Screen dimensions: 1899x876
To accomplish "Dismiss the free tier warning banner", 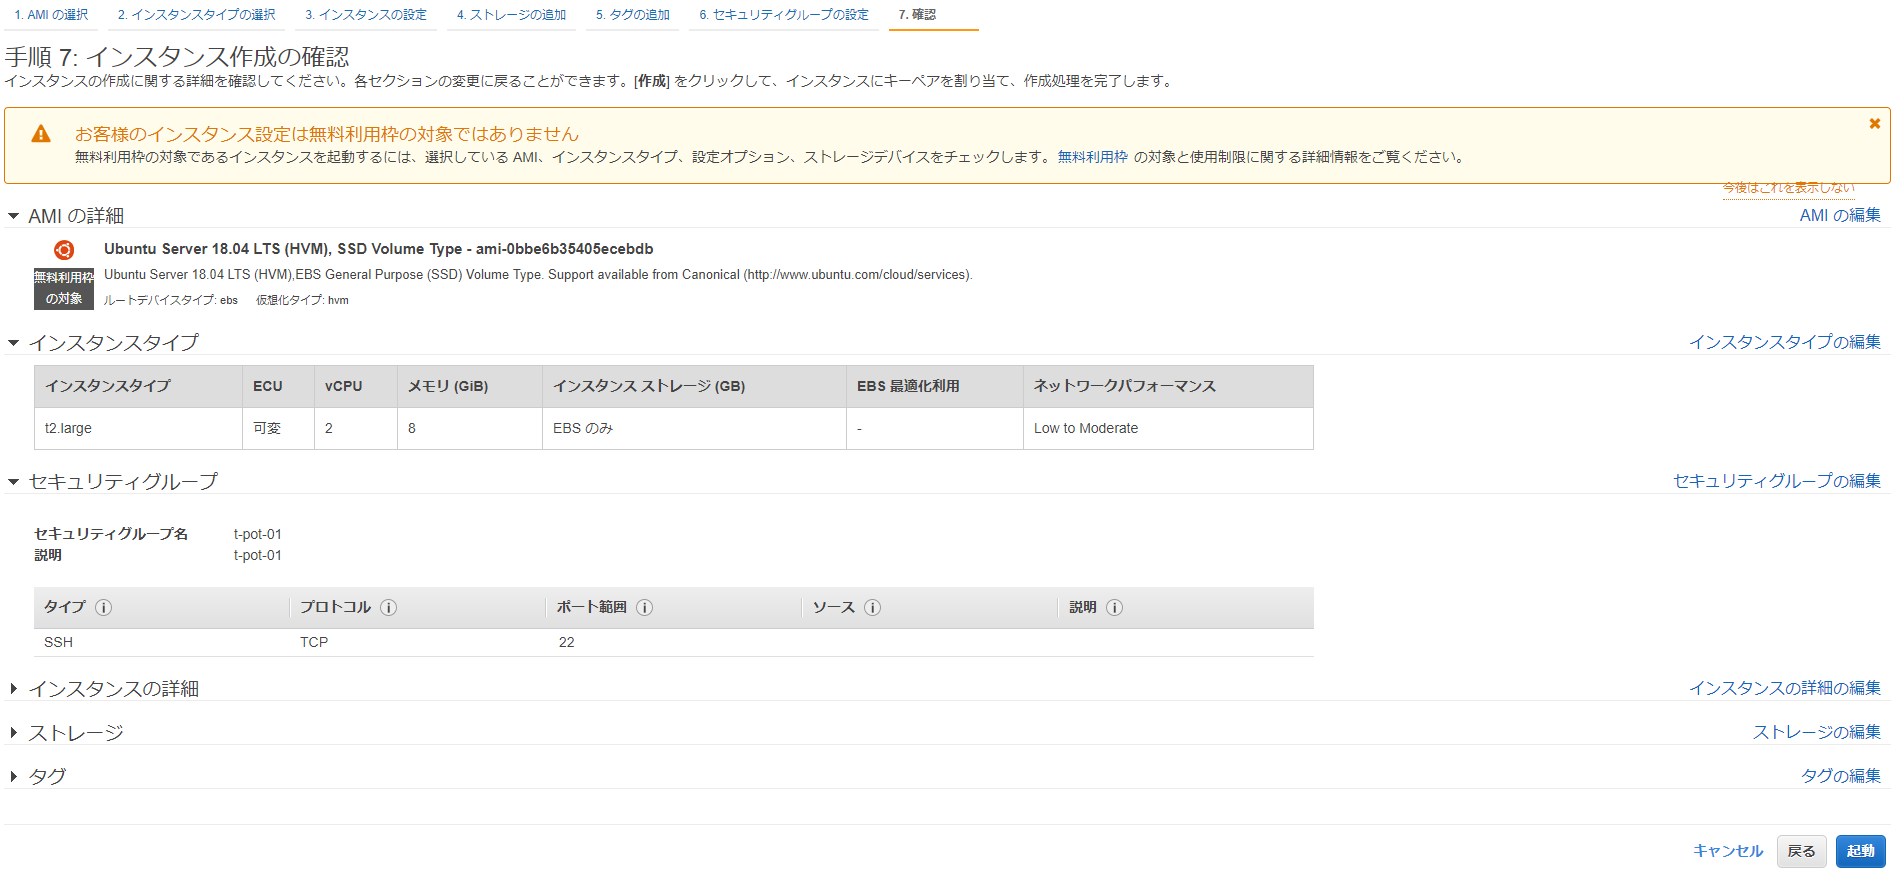I will (x=1874, y=124).
